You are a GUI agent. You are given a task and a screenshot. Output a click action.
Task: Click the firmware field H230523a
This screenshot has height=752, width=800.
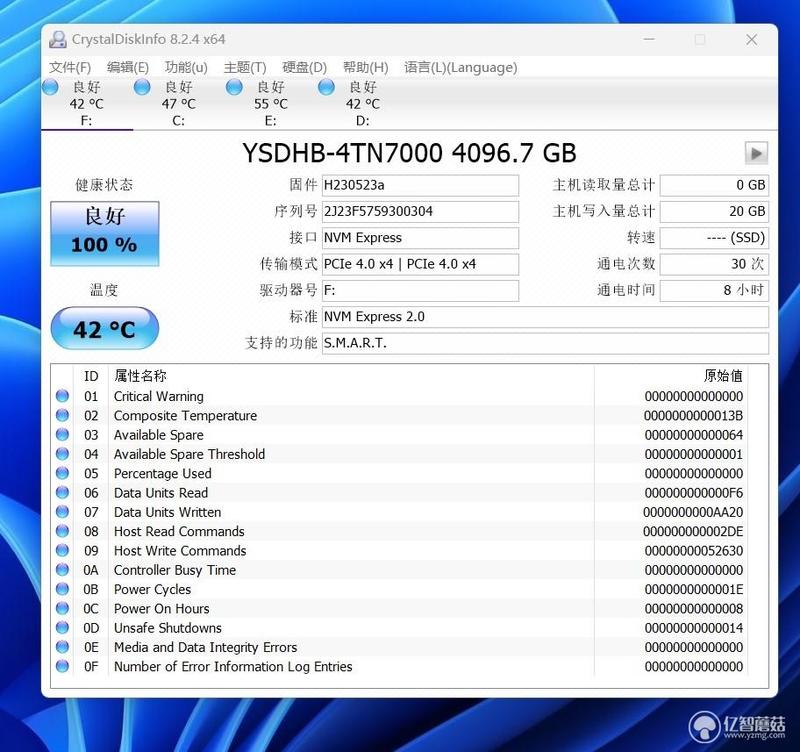420,185
